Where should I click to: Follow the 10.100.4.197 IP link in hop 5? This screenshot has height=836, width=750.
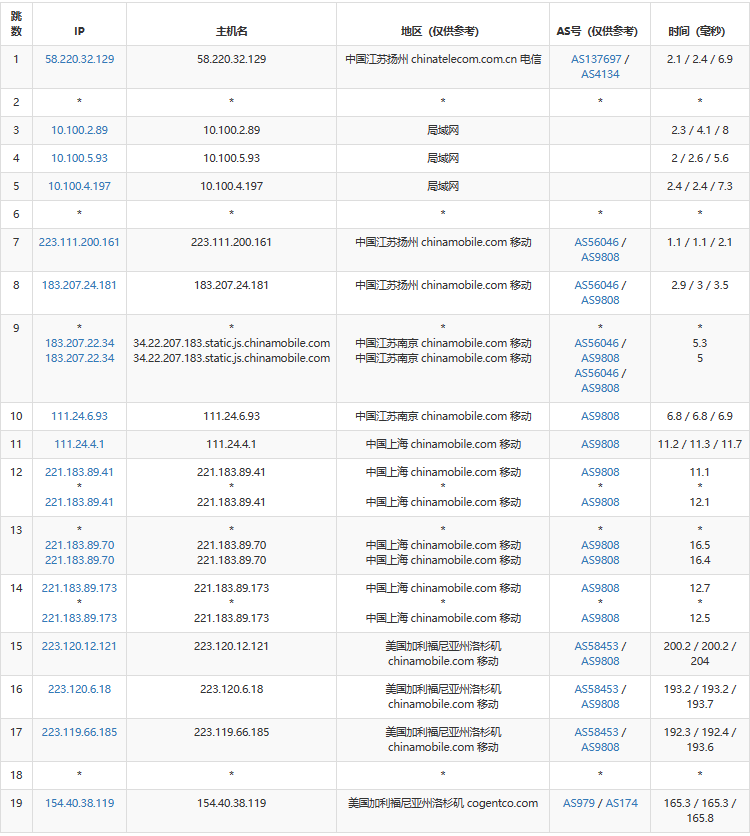79,186
